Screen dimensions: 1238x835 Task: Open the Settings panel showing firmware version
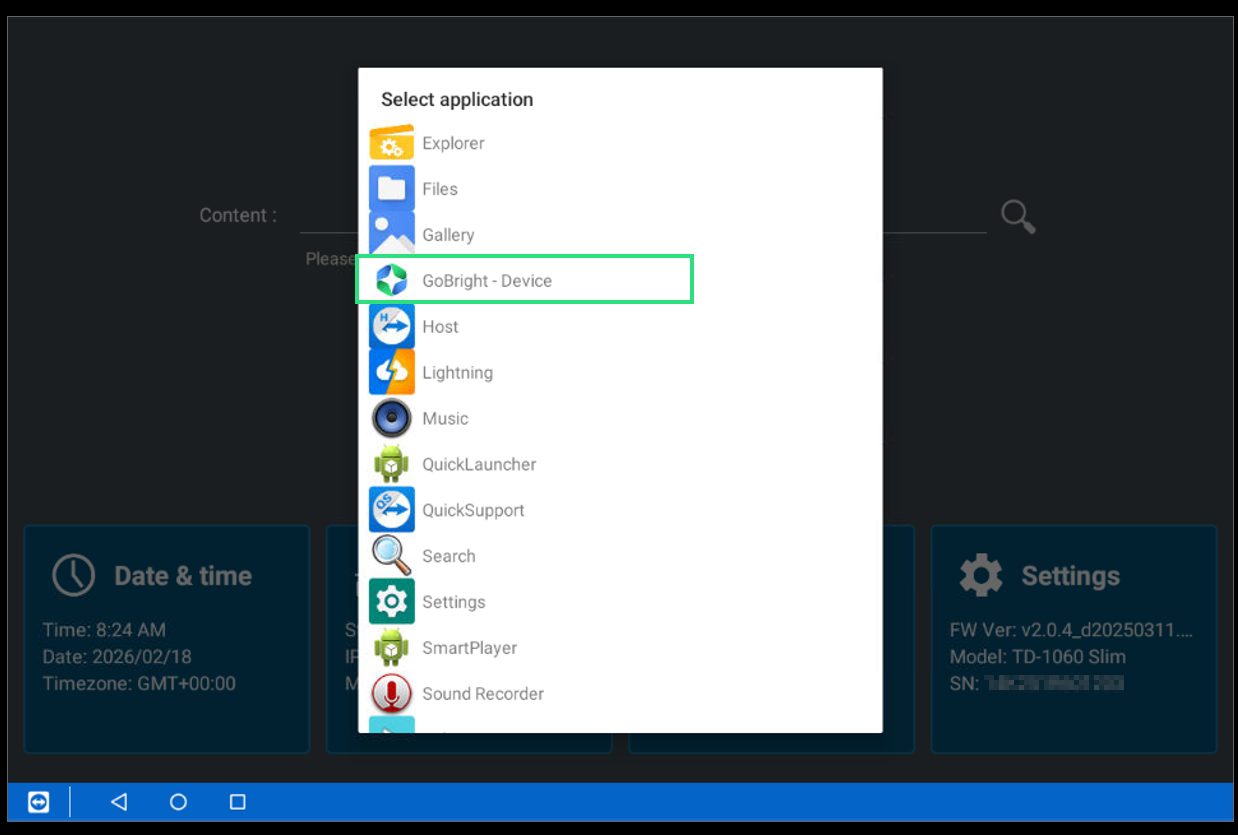[1073, 639]
